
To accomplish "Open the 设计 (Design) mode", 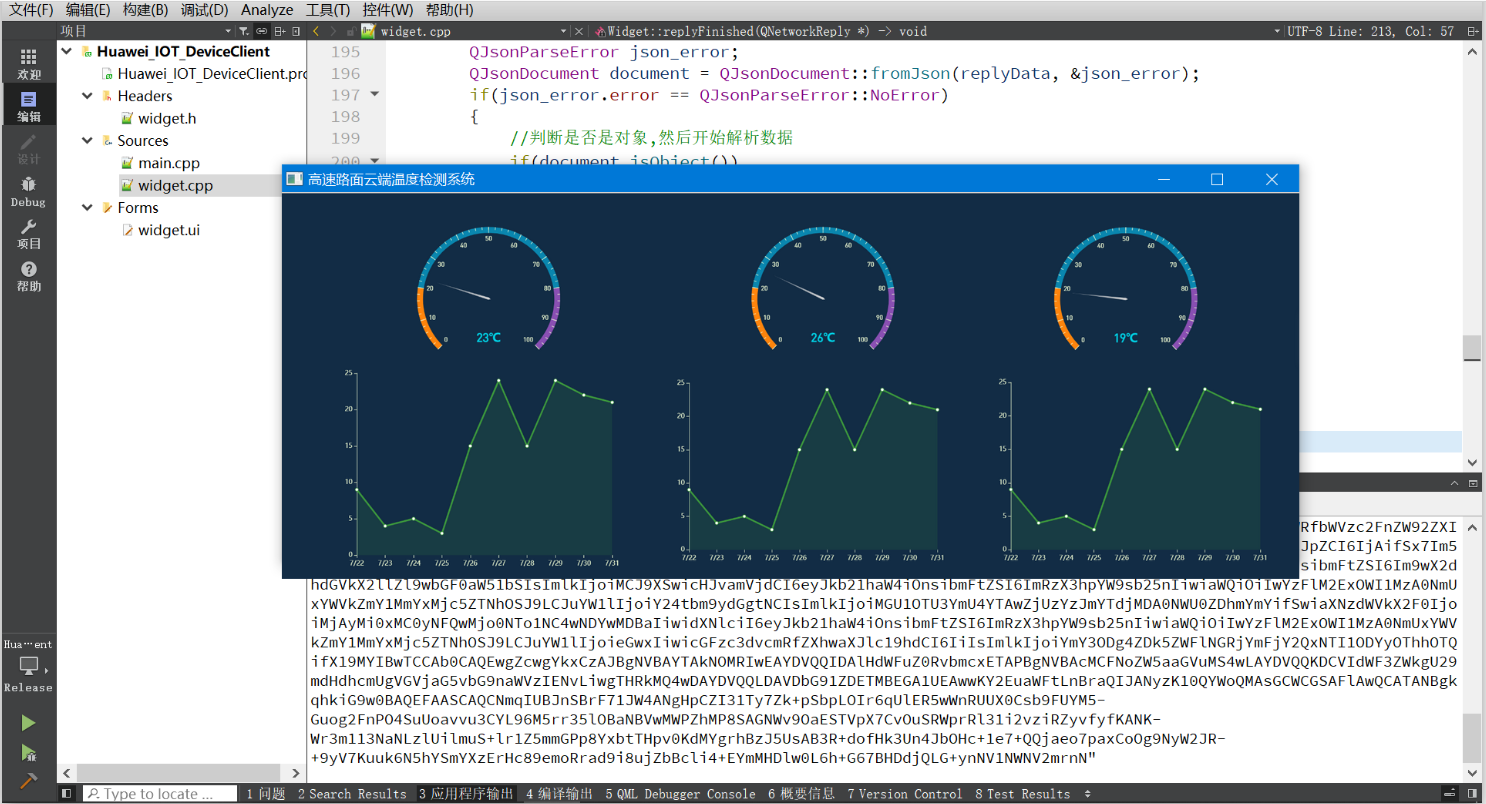I will (29, 149).
